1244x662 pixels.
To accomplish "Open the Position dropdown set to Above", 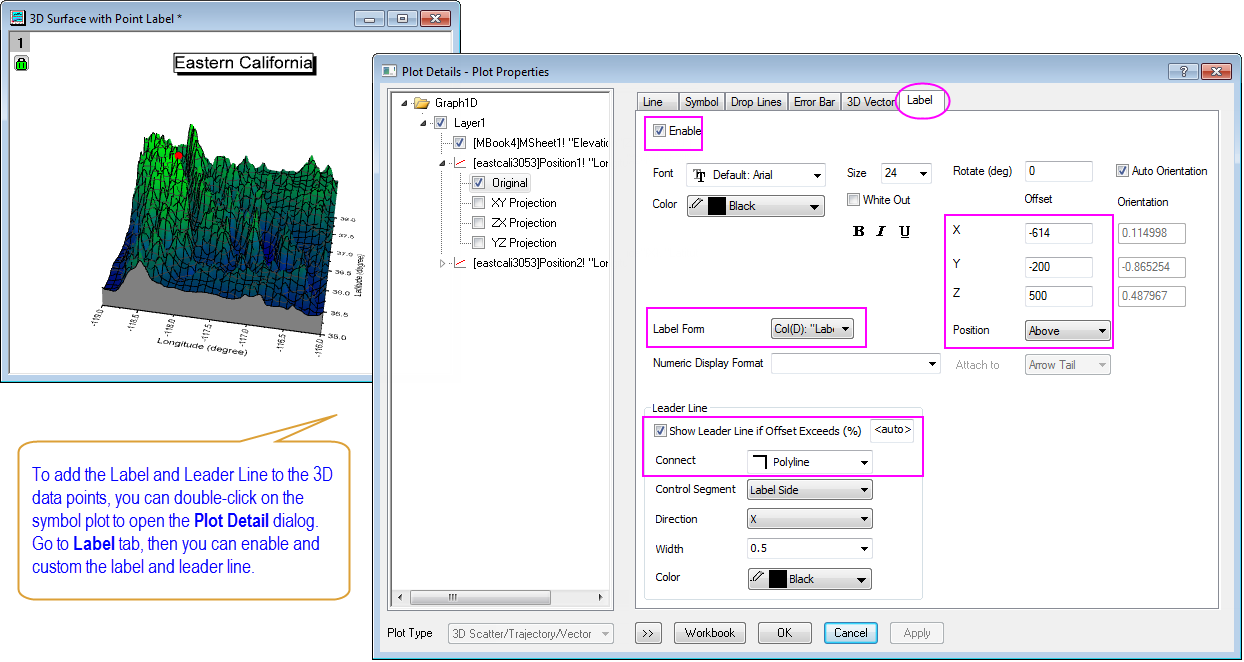I will pyautogui.click(x=1068, y=330).
